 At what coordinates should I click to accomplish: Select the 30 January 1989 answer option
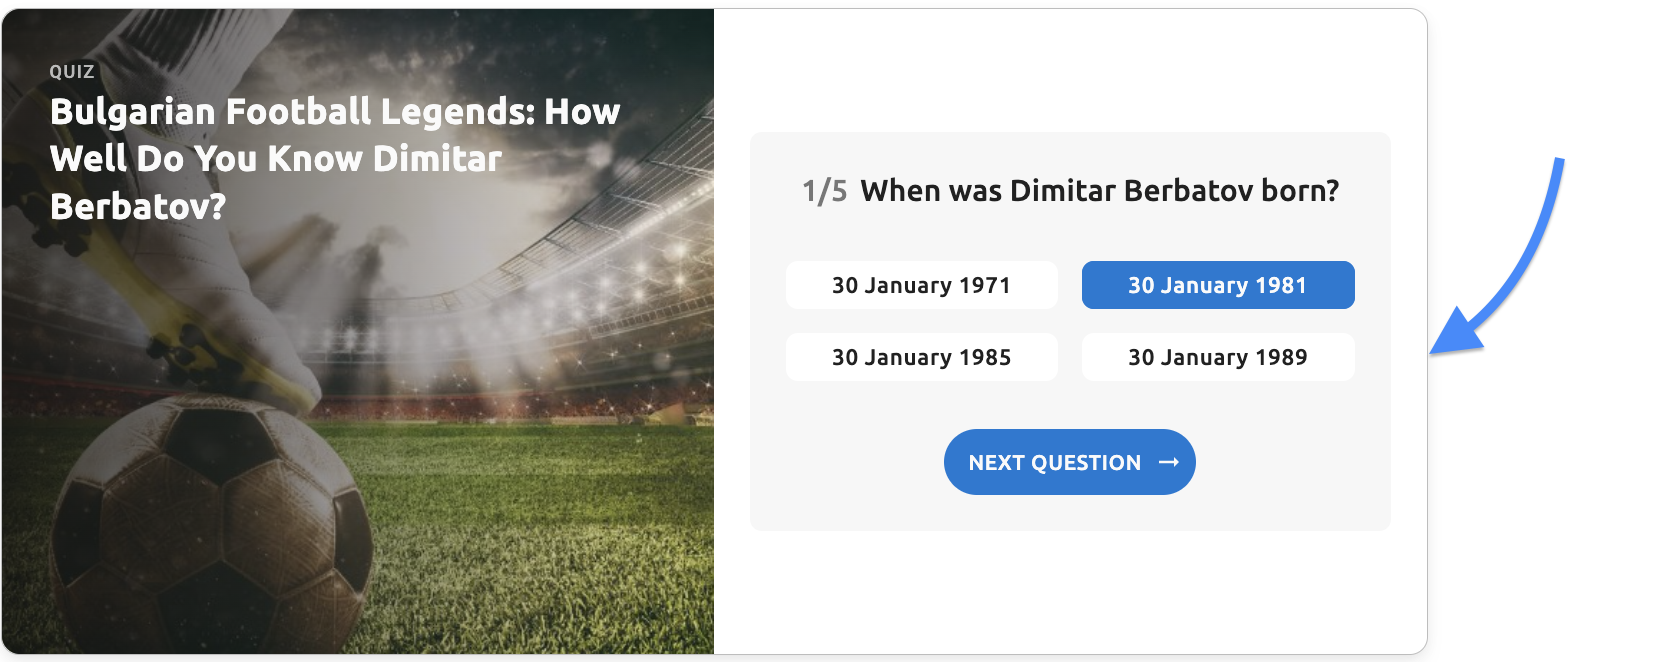click(x=1217, y=358)
